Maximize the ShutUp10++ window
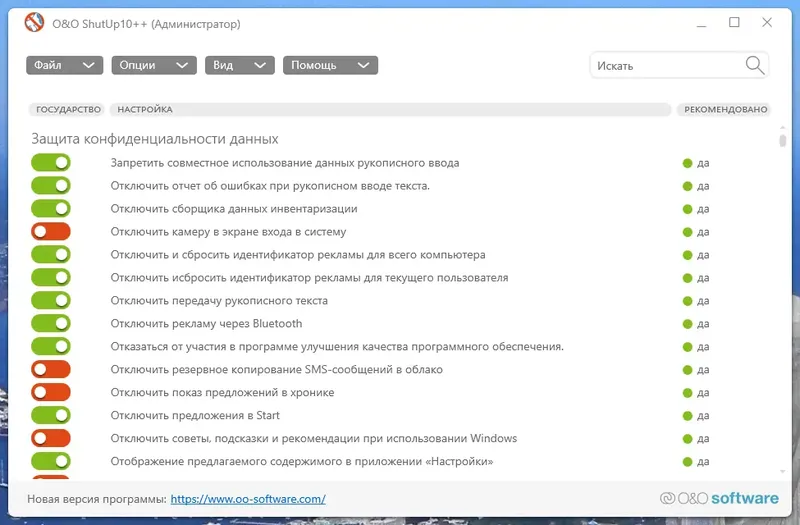Viewport: 800px width, 525px height. pyautogui.click(x=734, y=22)
